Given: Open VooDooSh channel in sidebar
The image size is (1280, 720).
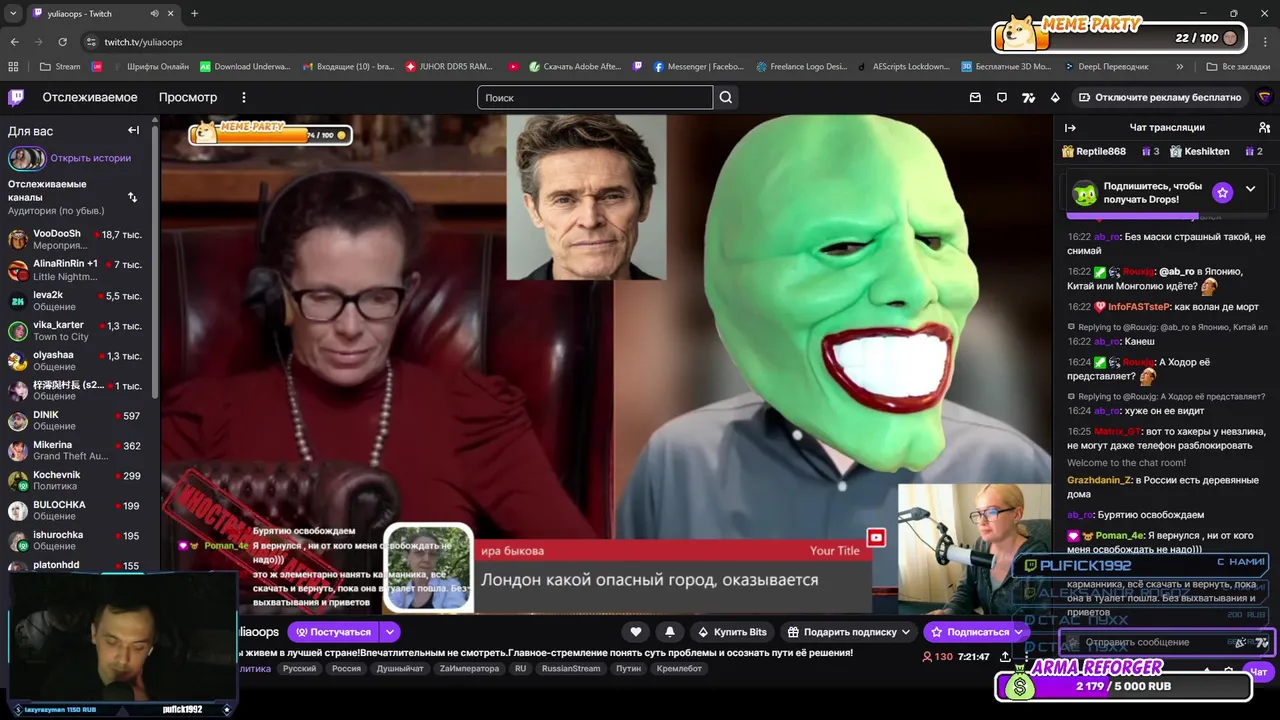Looking at the screenshot, I should coord(76,239).
